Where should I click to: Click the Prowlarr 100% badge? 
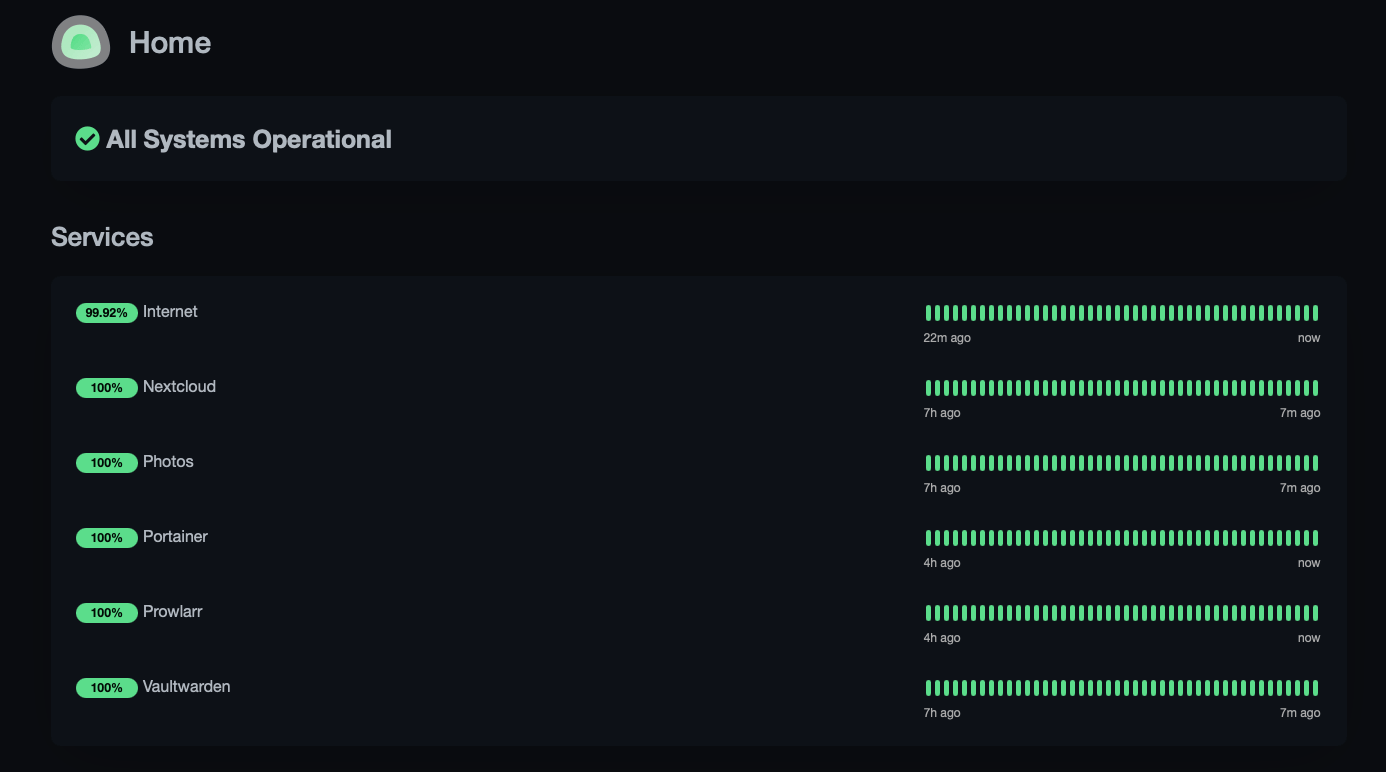pos(106,613)
